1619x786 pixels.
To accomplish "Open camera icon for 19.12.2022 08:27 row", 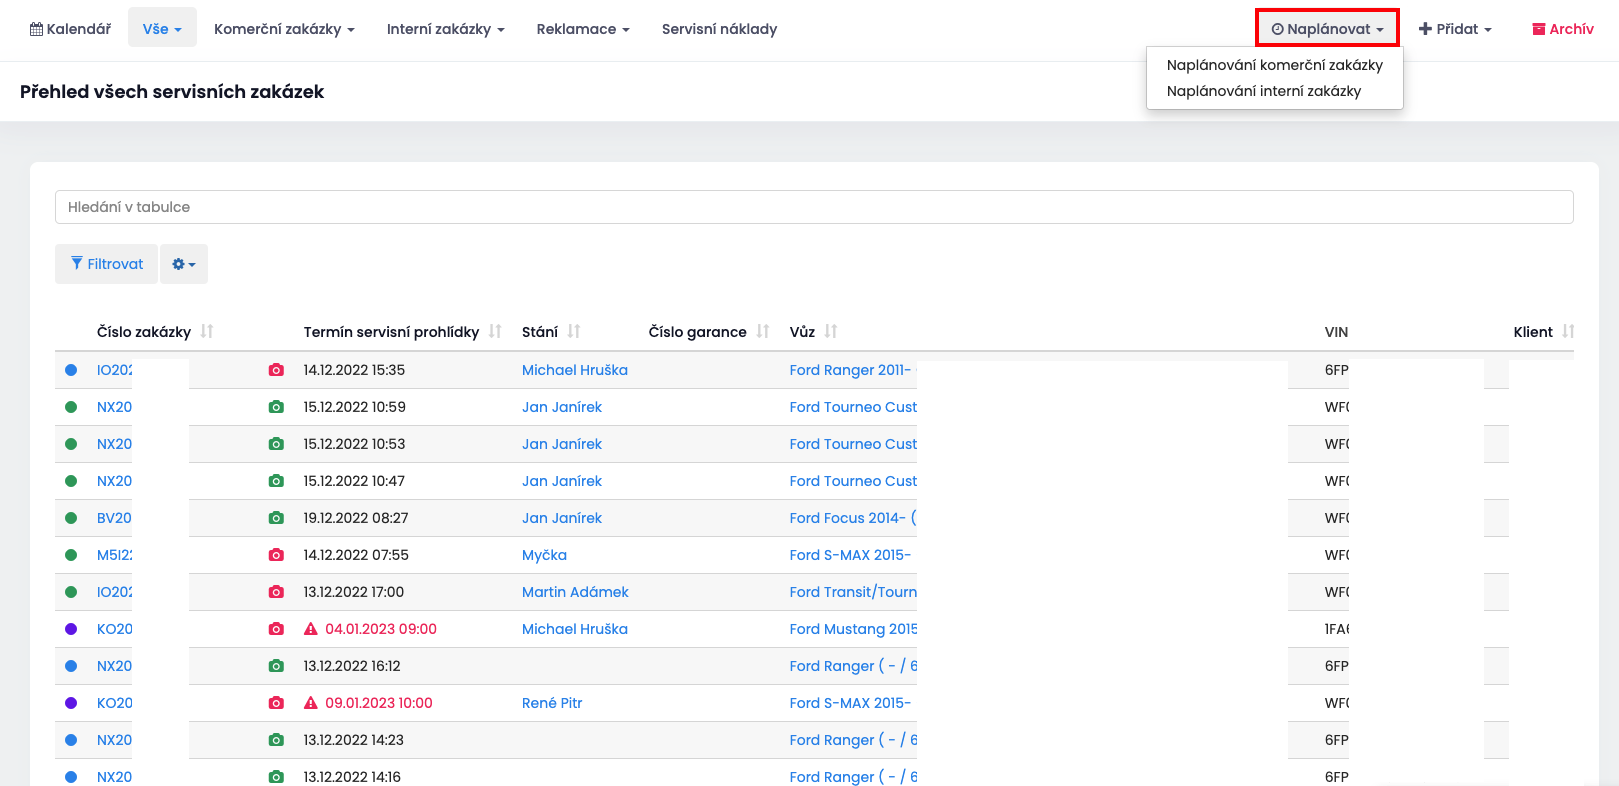I will point(276,518).
